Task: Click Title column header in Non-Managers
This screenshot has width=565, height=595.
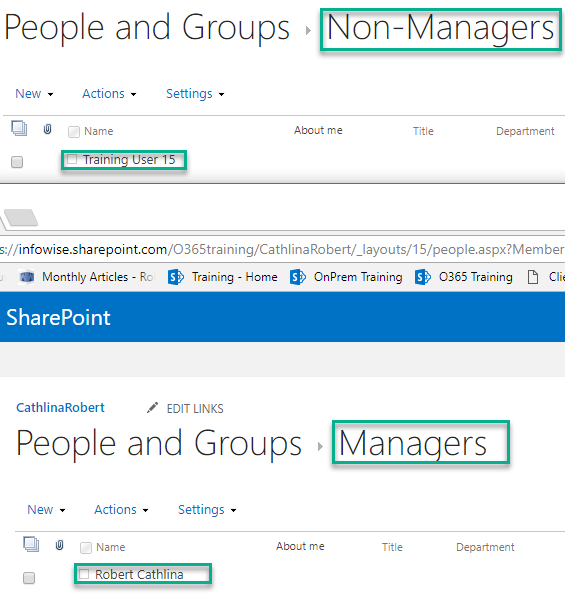Action: [423, 131]
